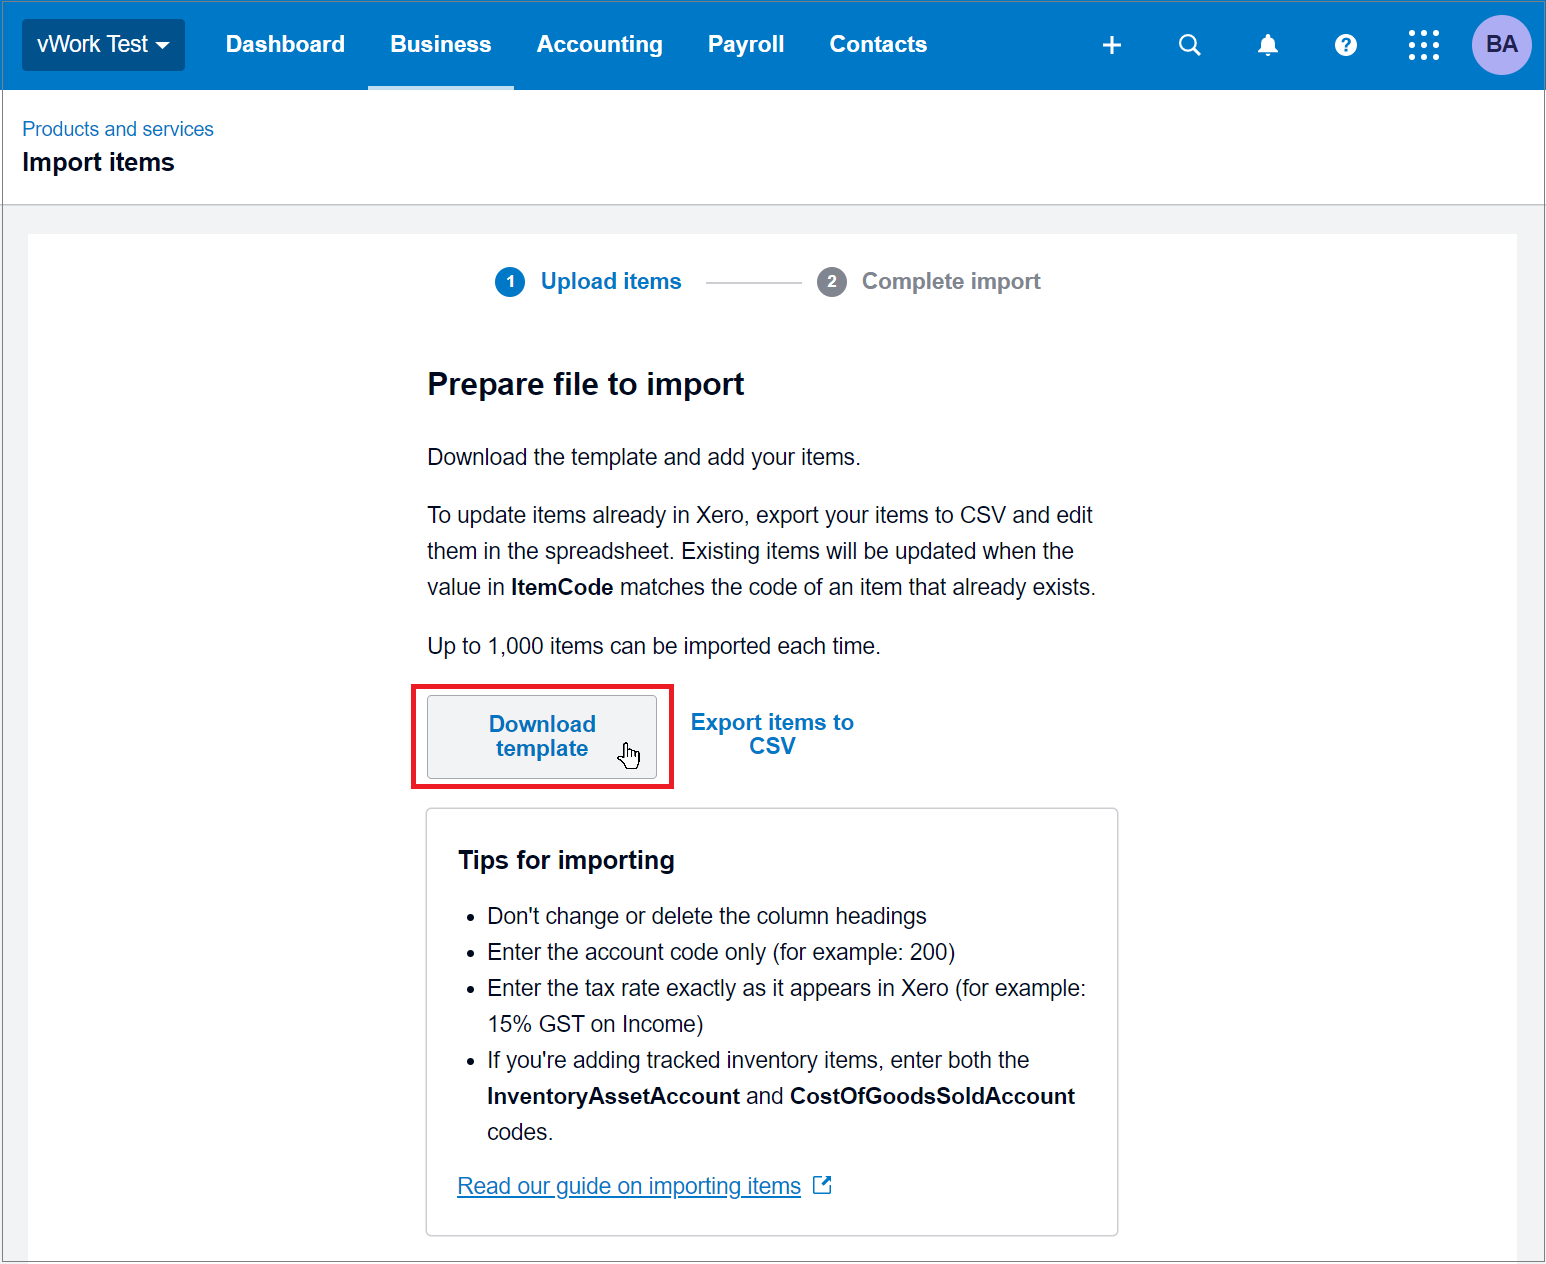1546x1264 pixels.
Task: Click Export items to CSV
Action: tap(772, 734)
